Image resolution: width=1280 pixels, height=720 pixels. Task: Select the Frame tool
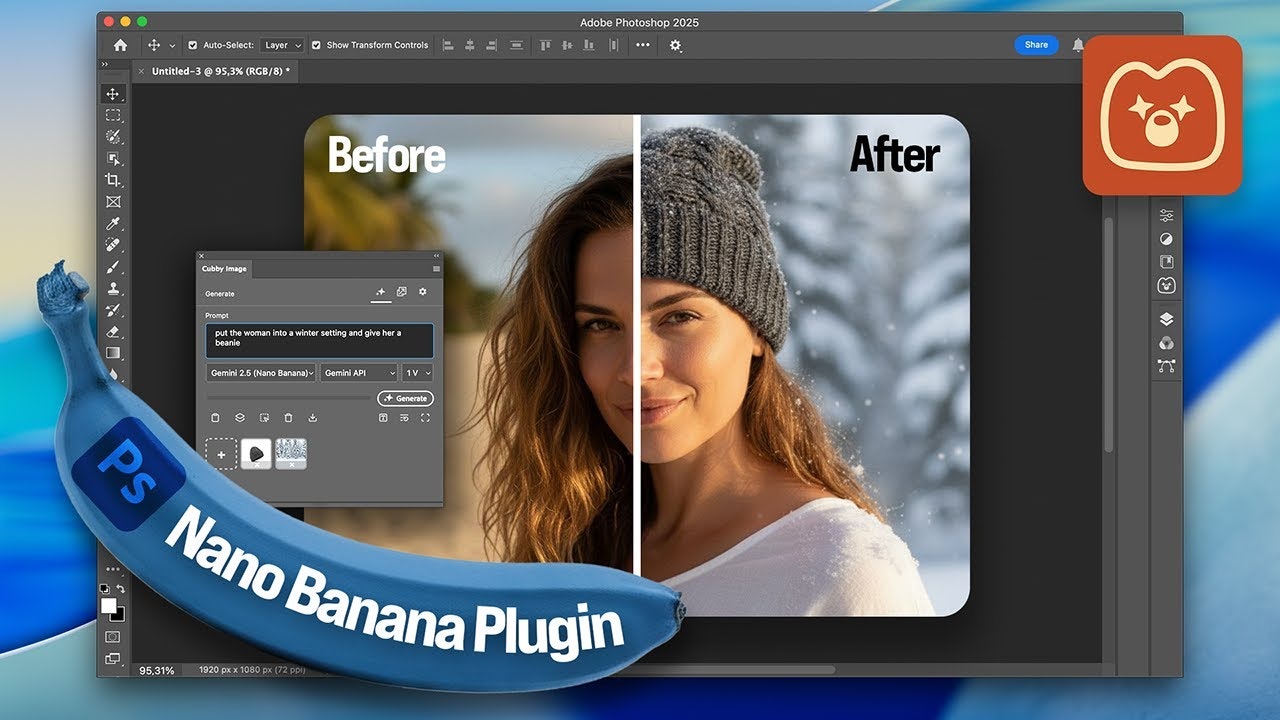[x=113, y=202]
